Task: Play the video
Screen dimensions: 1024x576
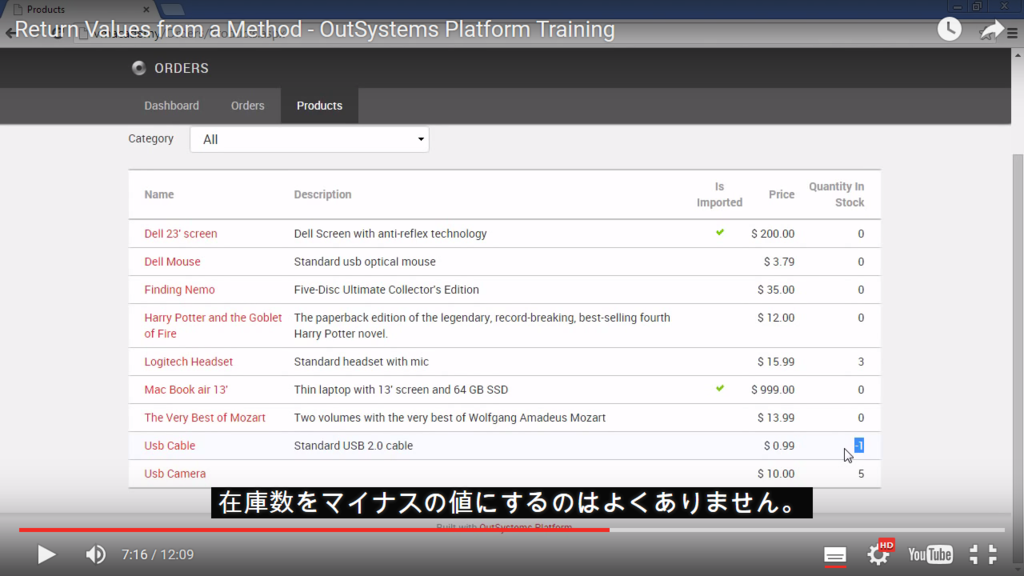Action: point(46,554)
